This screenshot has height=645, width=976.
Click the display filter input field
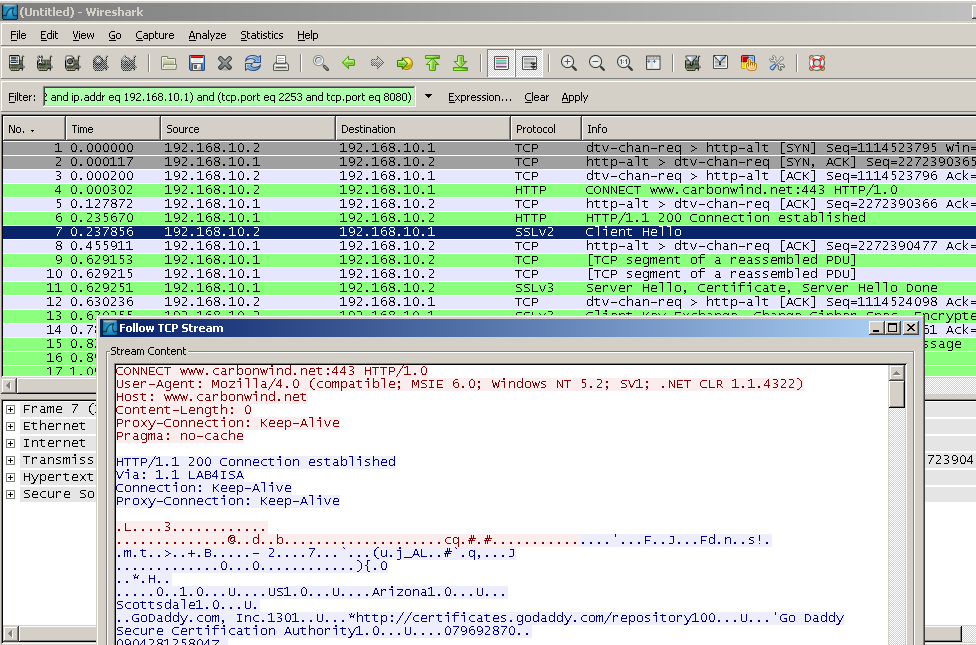(229, 97)
